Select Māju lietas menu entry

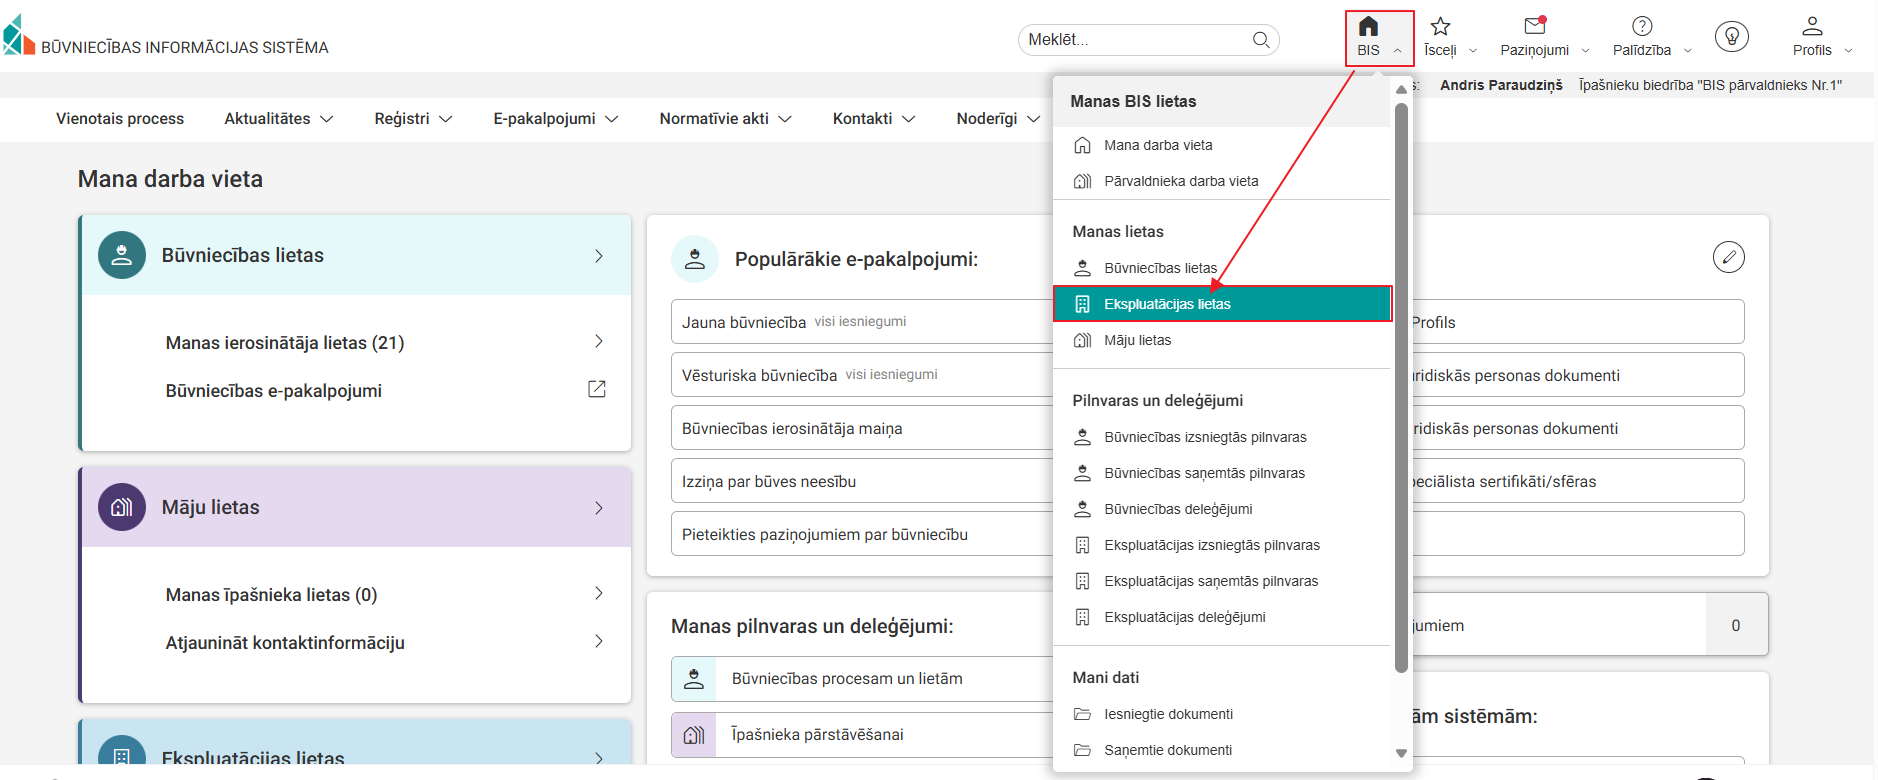(x=1137, y=340)
